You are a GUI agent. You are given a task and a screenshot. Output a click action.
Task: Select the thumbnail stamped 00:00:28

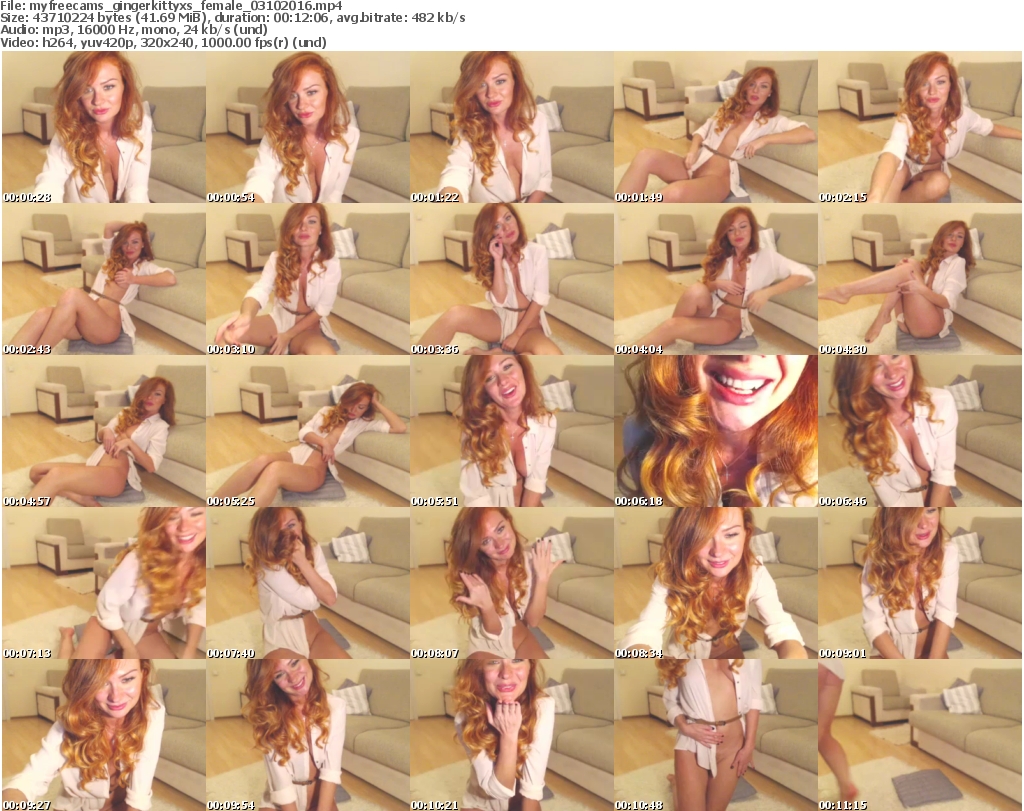click(104, 127)
